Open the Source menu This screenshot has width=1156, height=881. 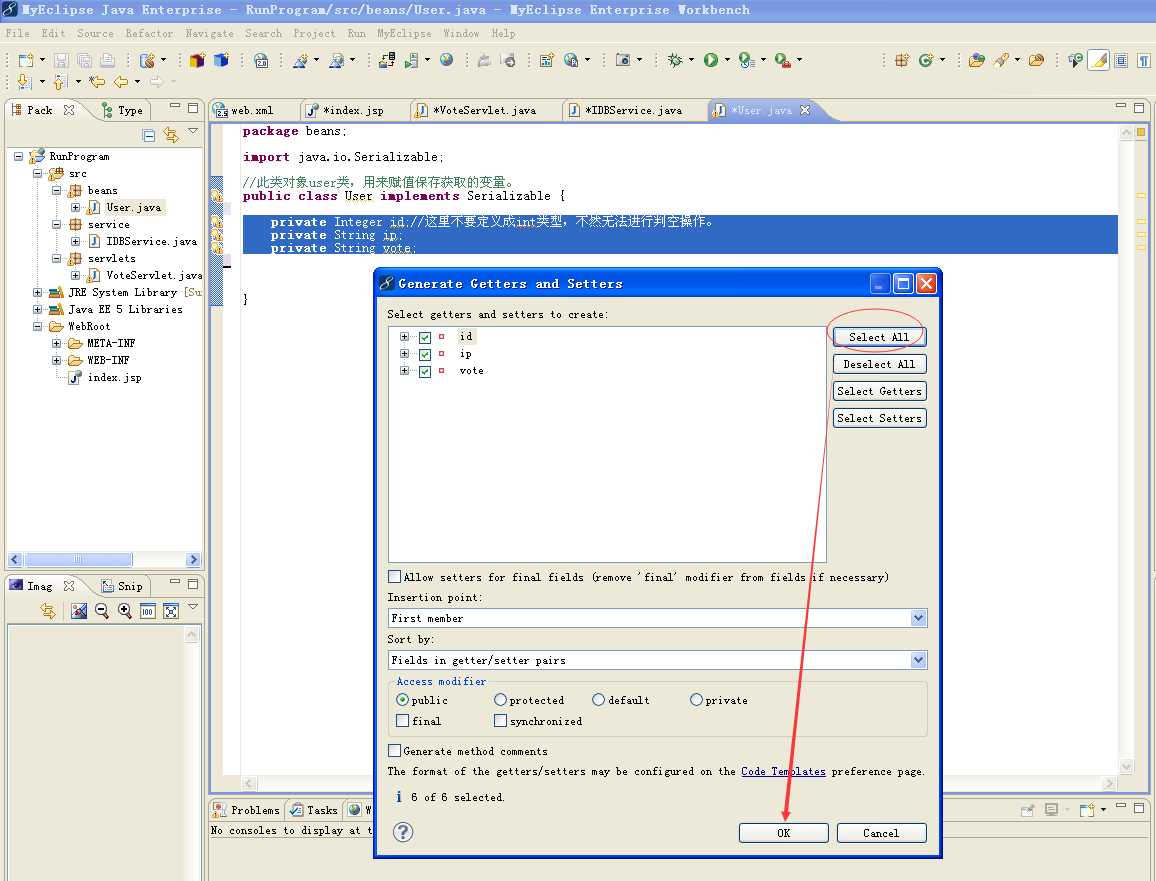click(95, 33)
